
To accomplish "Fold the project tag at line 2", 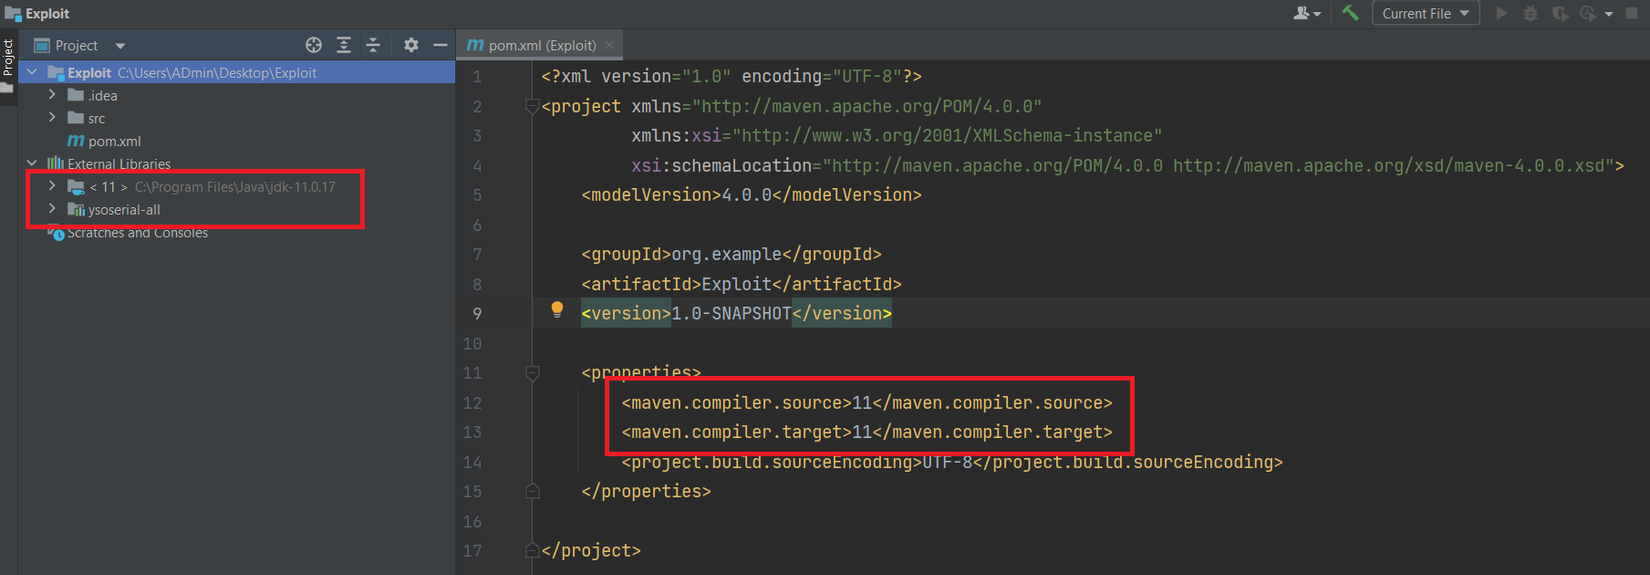I will (x=532, y=106).
